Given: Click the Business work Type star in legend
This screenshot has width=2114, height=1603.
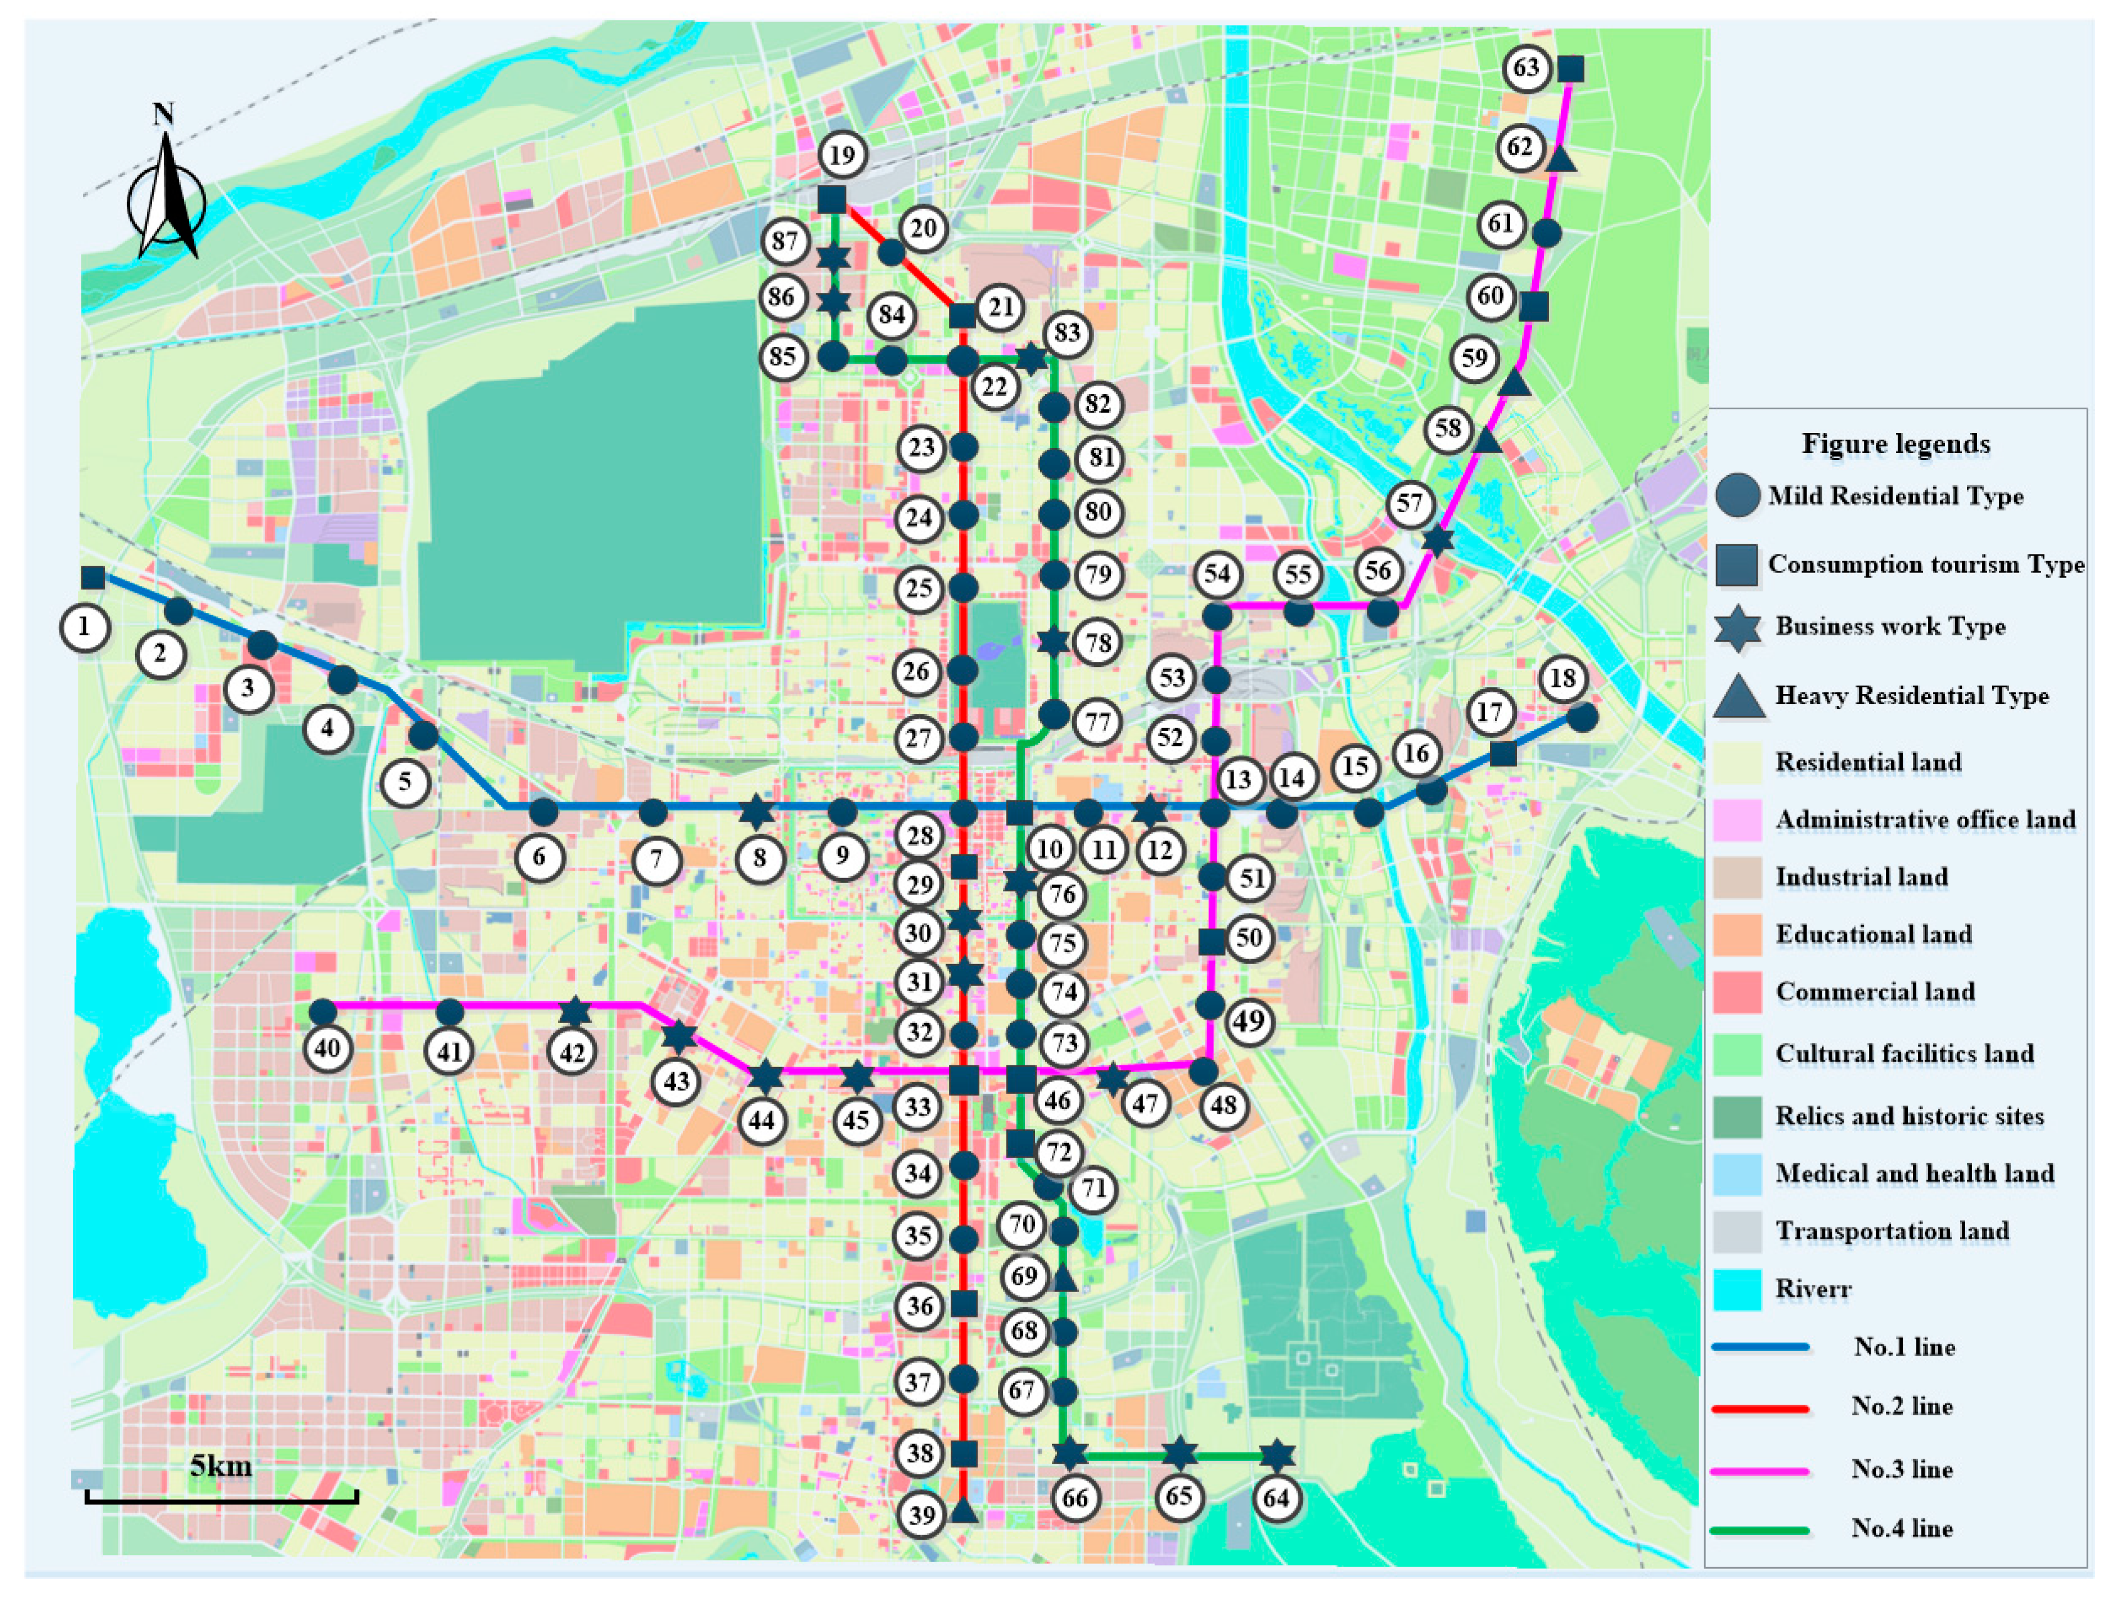Looking at the screenshot, I should point(1737,628).
